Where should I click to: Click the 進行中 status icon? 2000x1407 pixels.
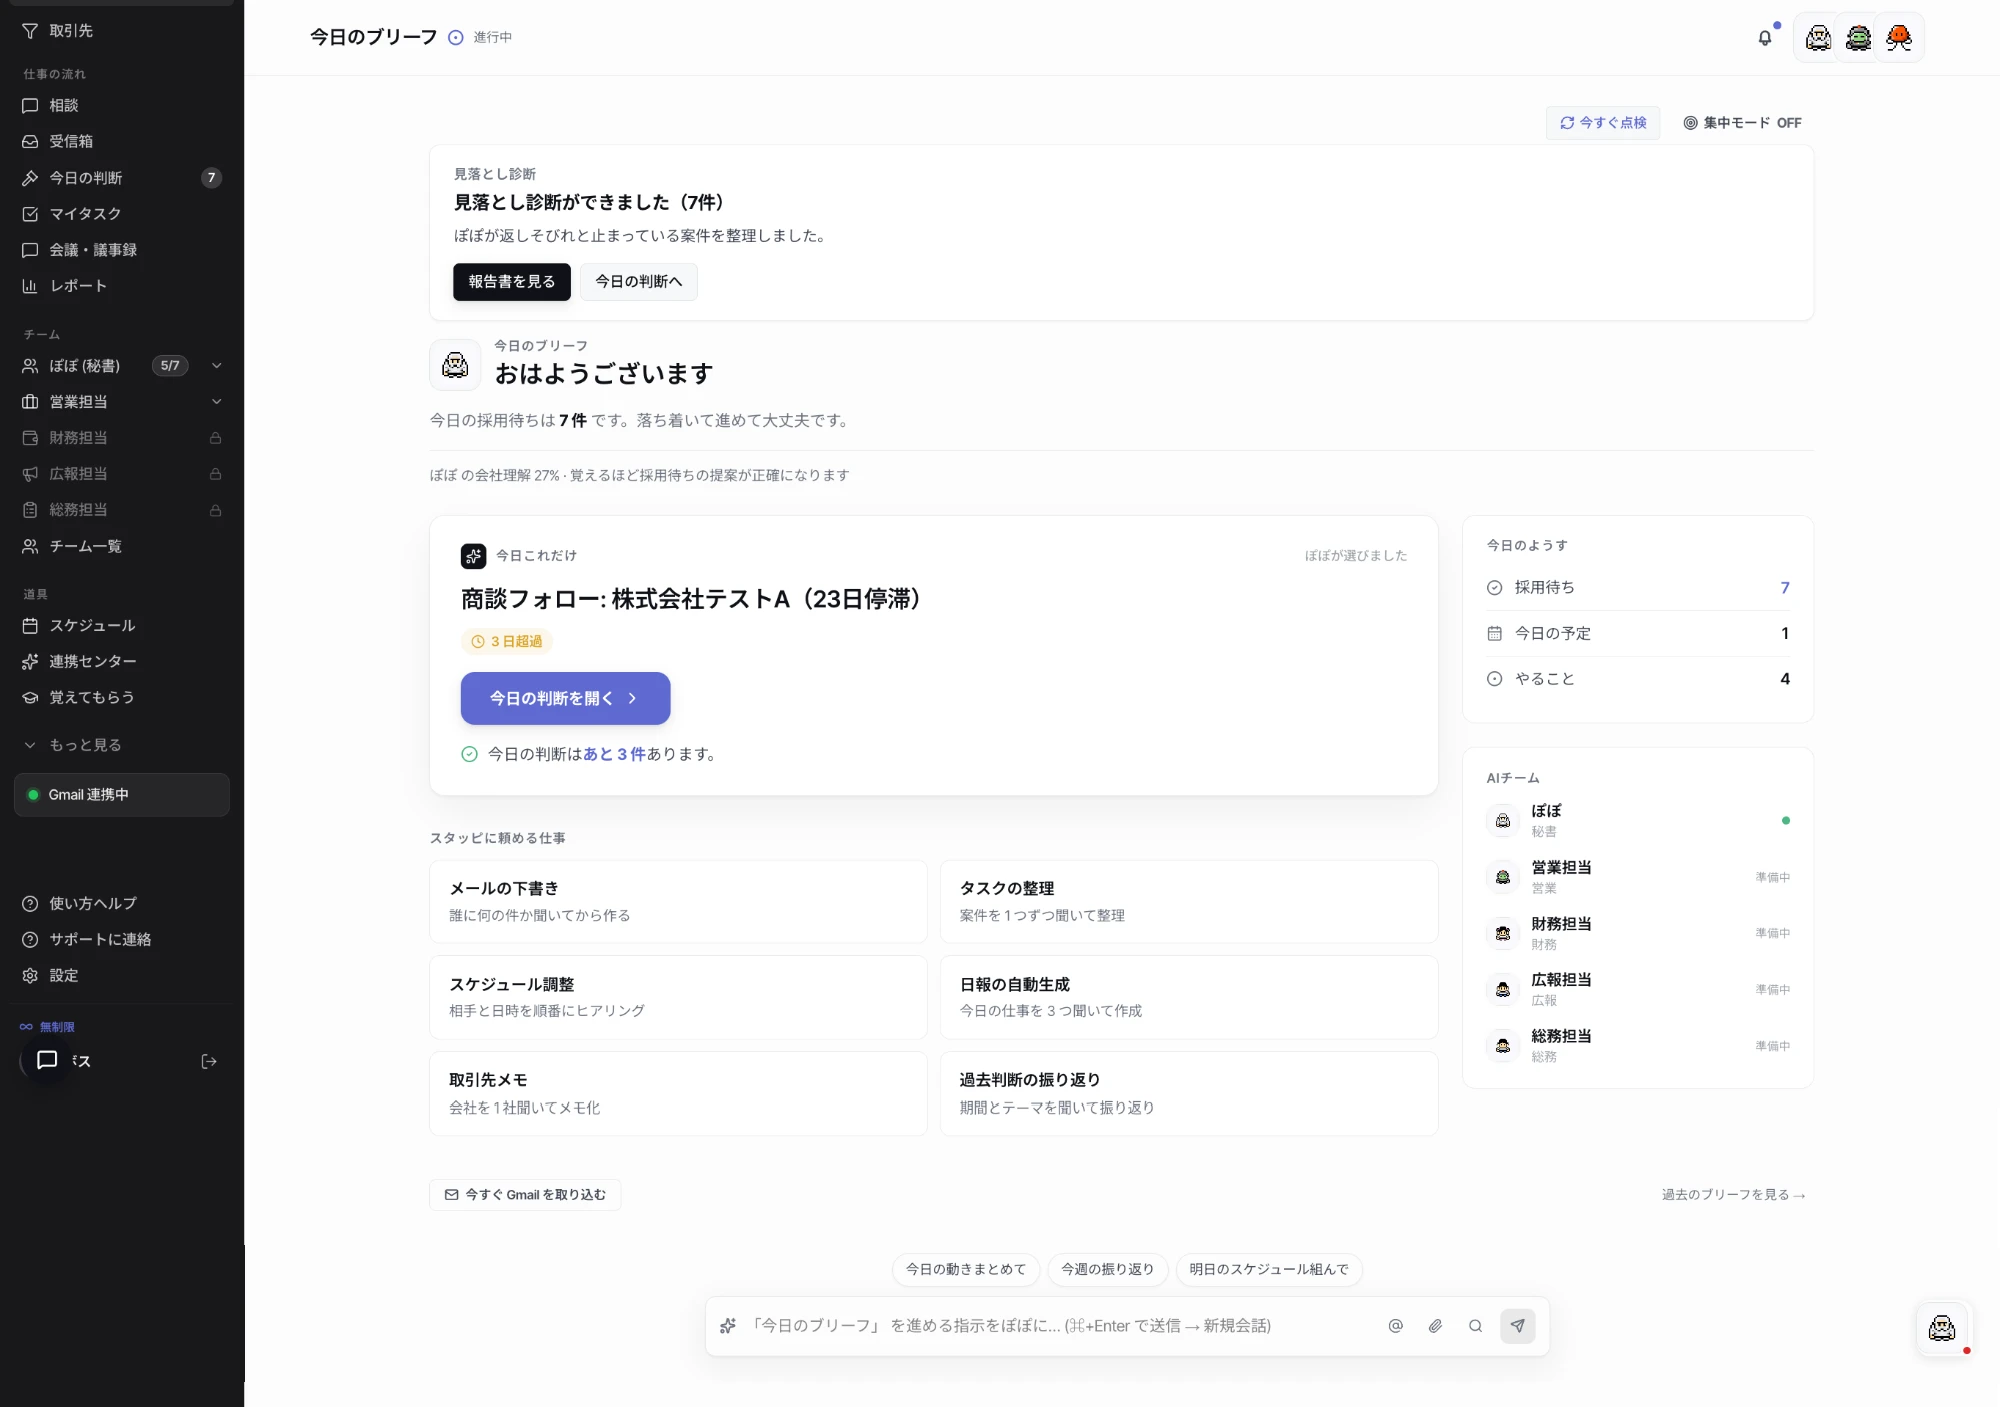456,37
